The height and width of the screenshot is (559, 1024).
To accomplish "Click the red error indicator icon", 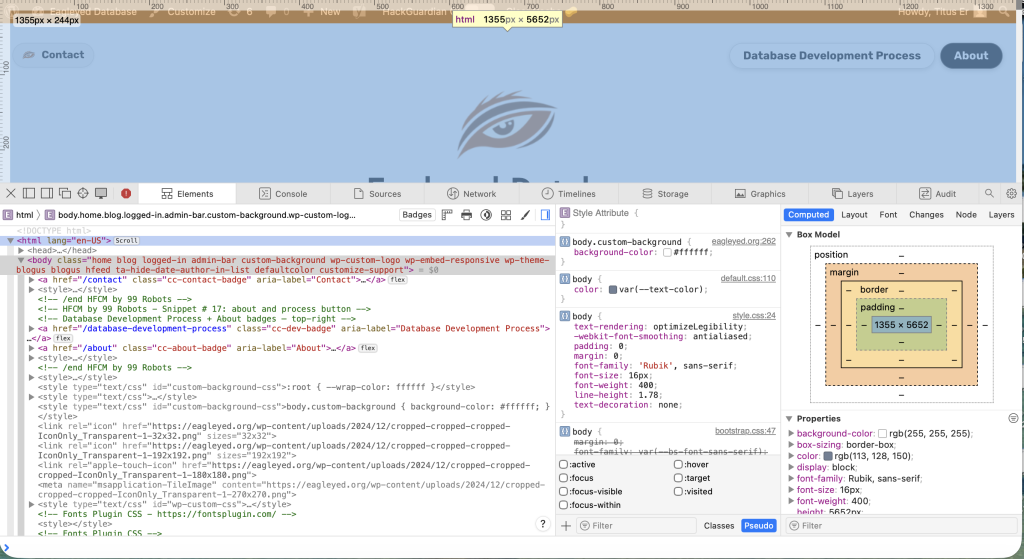I will pyautogui.click(x=126, y=193).
